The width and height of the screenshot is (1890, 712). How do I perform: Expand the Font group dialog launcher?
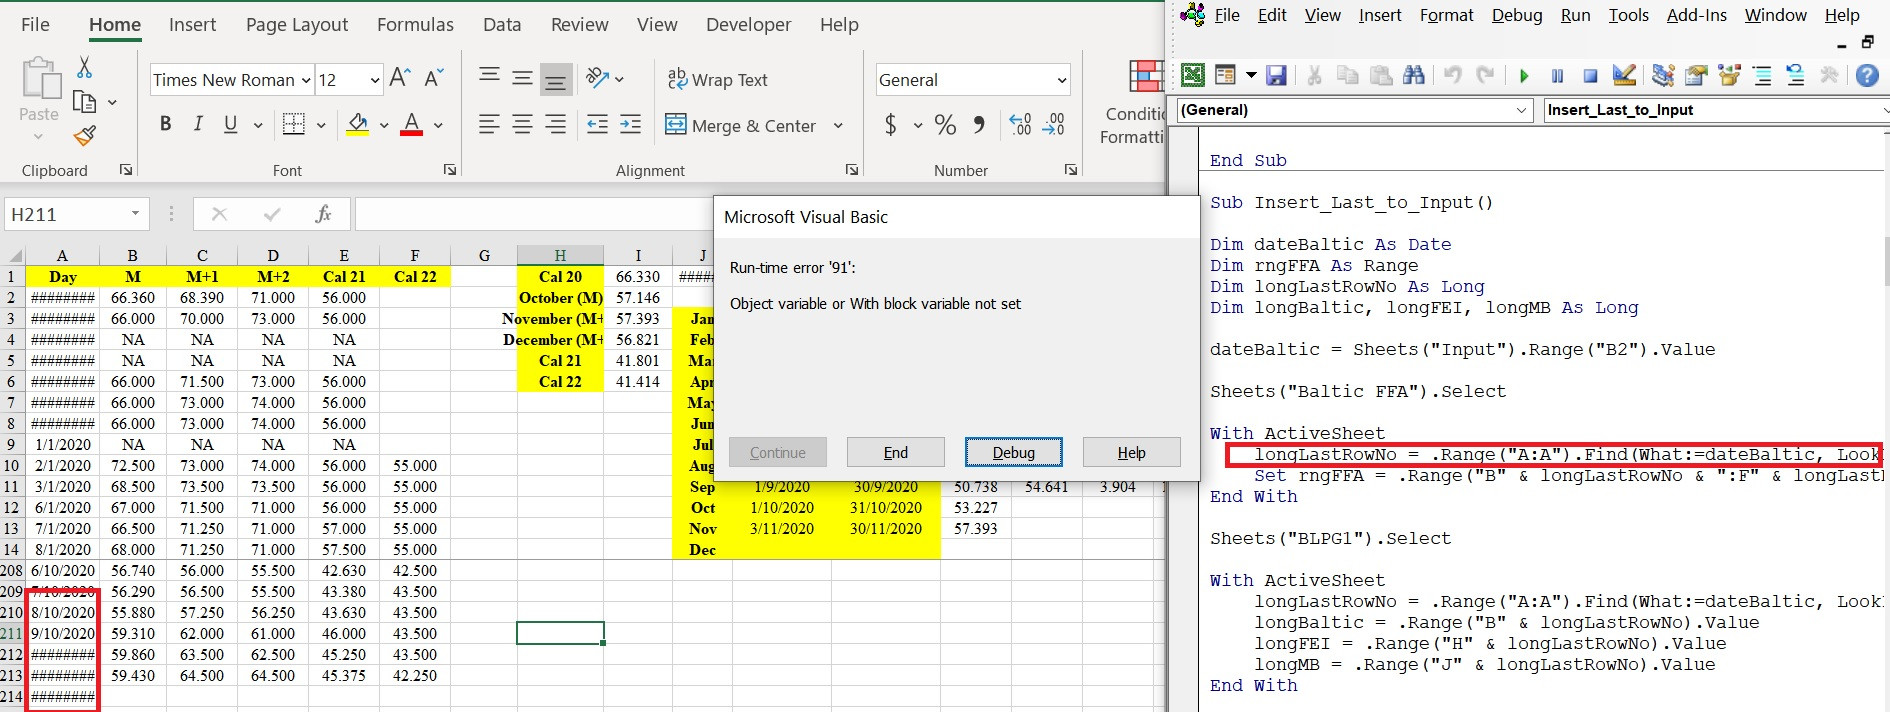450,170
